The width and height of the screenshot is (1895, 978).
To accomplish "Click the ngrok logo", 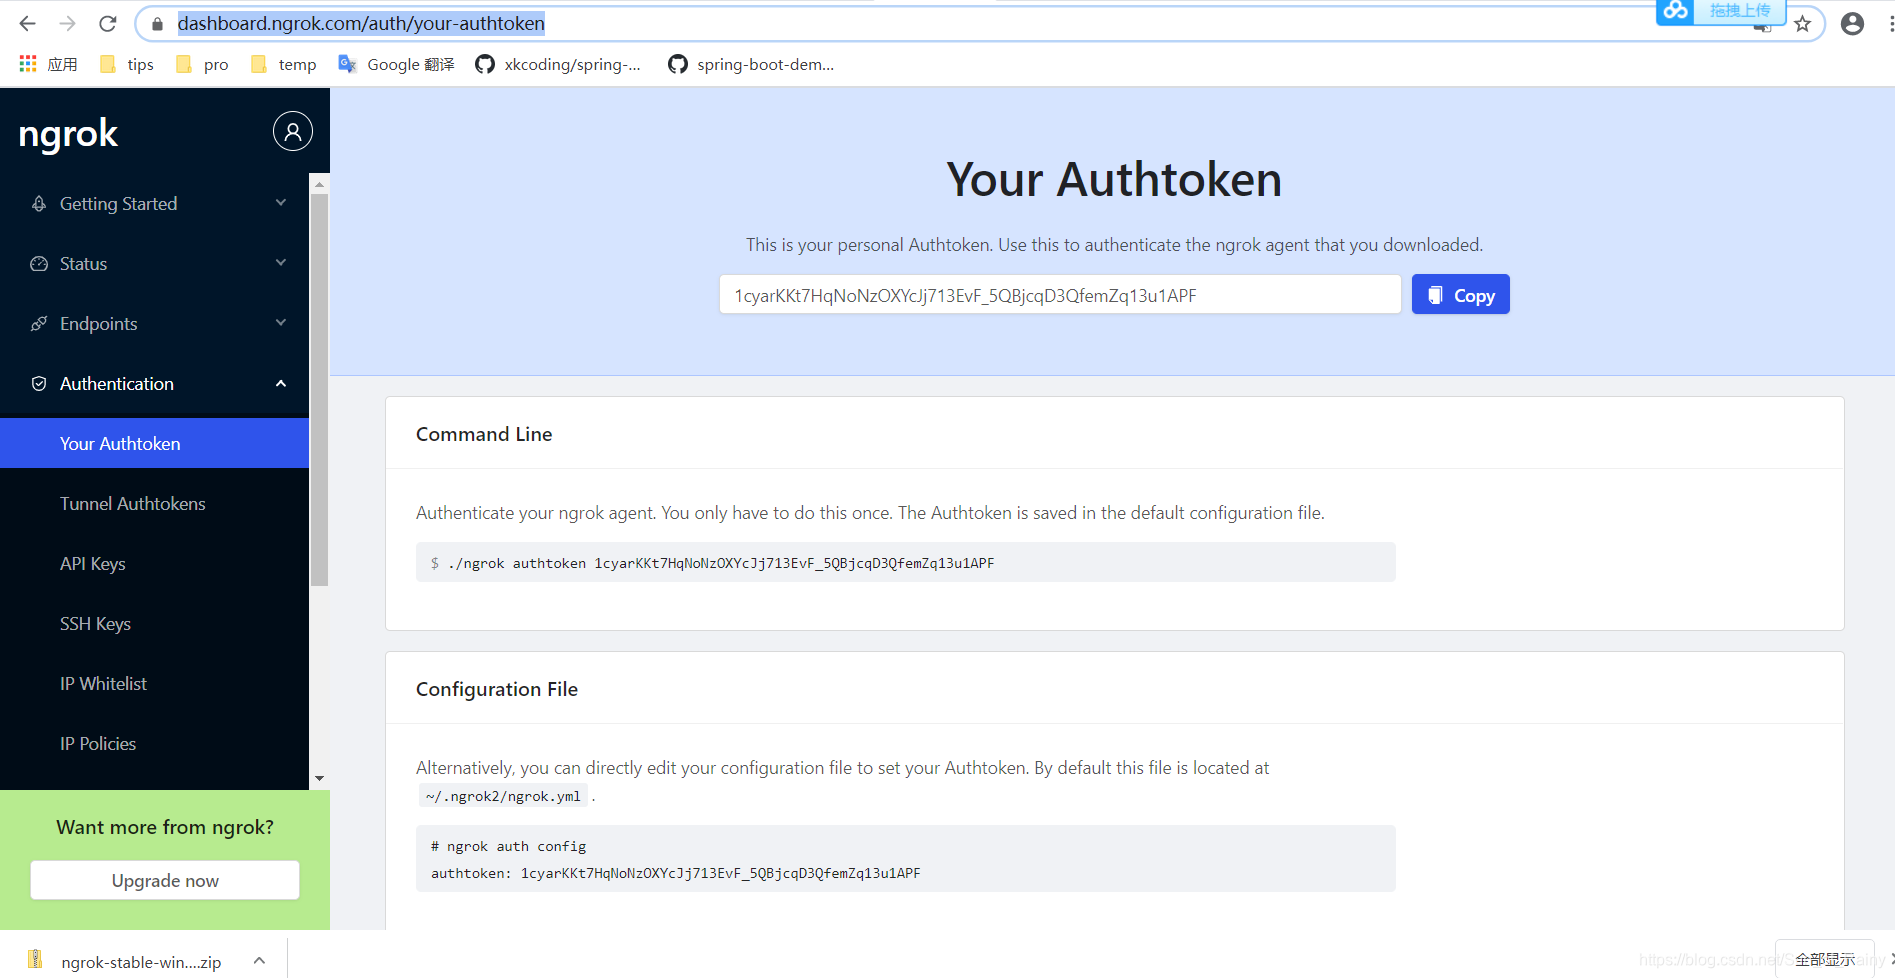I will [x=68, y=134].
